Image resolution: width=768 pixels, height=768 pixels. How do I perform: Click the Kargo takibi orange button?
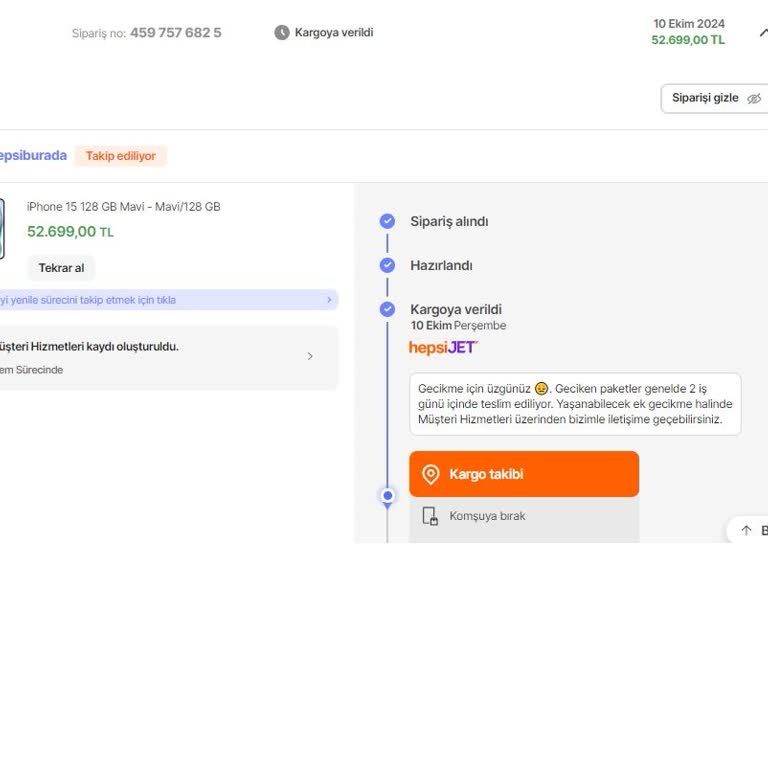[x=524, y=474]
